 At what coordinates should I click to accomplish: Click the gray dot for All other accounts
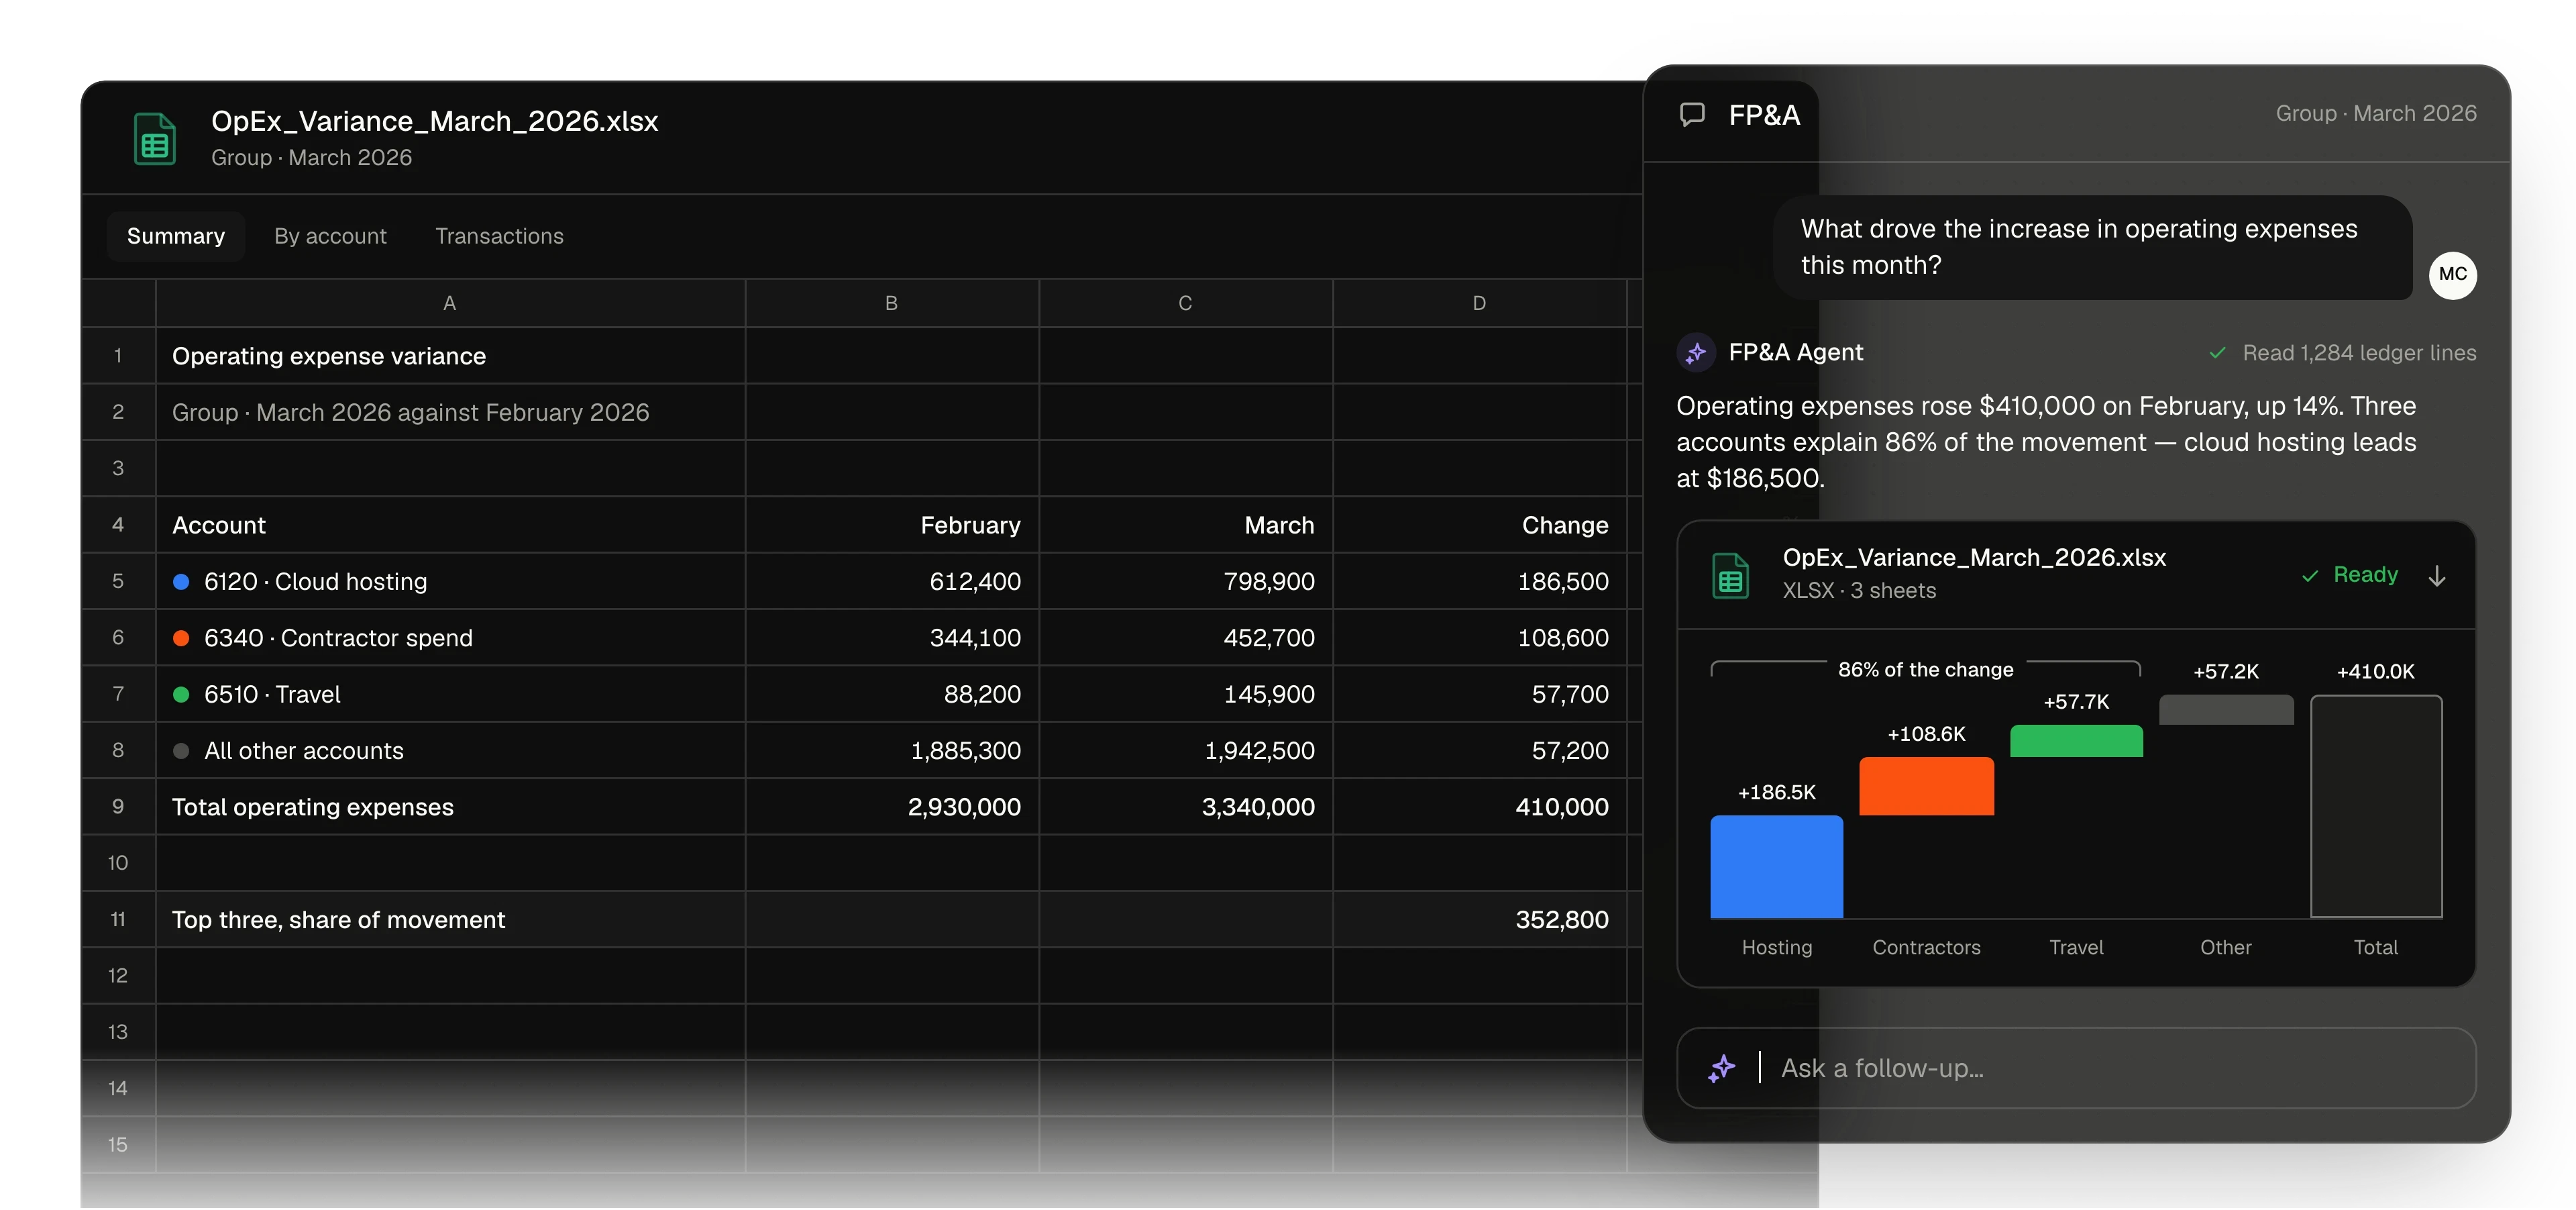click(x=181, y=751)
